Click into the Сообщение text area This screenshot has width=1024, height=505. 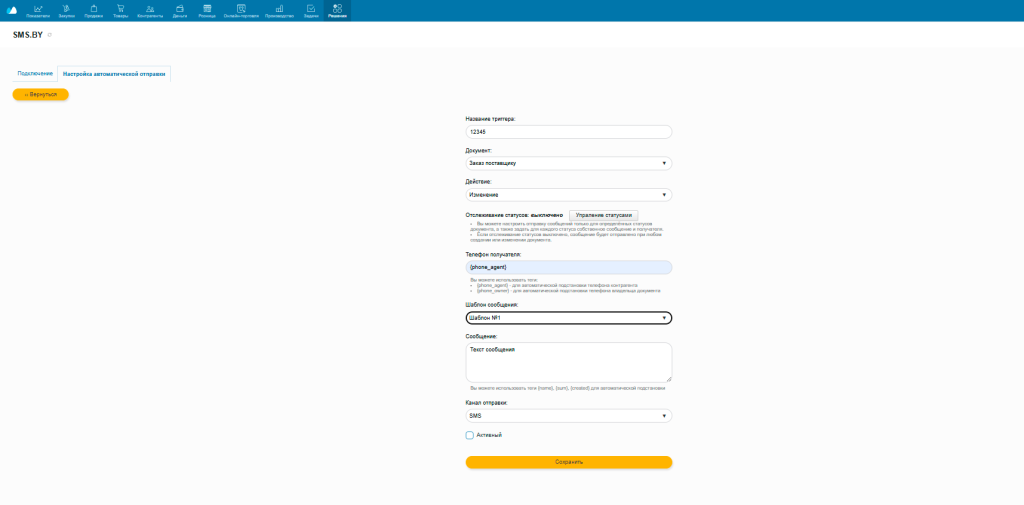[x=568, y=362]
